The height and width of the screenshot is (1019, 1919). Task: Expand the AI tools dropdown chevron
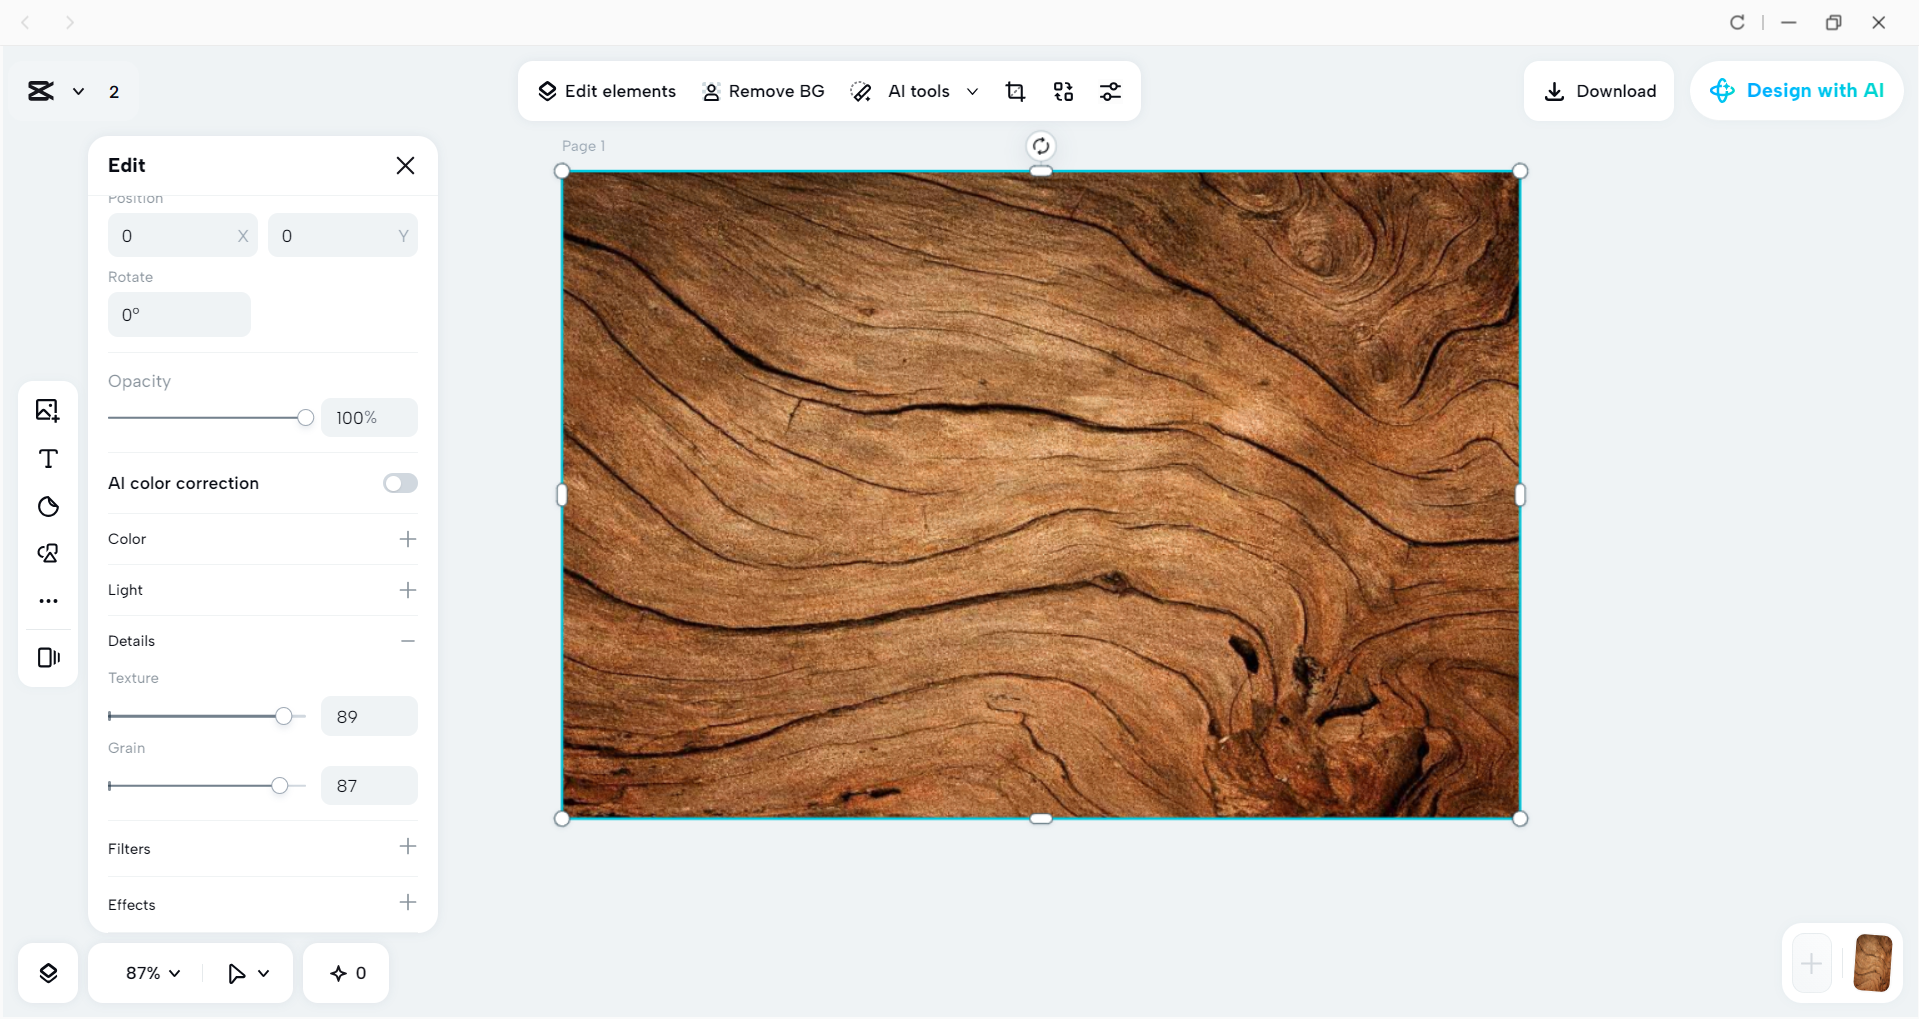[x=972, y=92]
